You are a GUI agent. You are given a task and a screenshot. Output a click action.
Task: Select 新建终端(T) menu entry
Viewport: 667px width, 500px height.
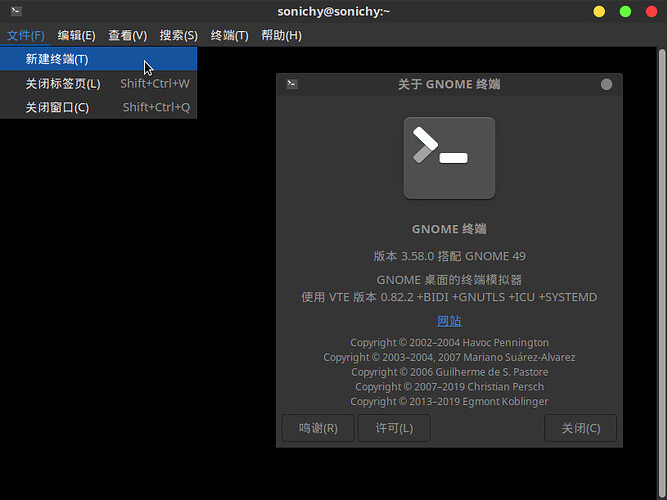click(x=98, y=59)
